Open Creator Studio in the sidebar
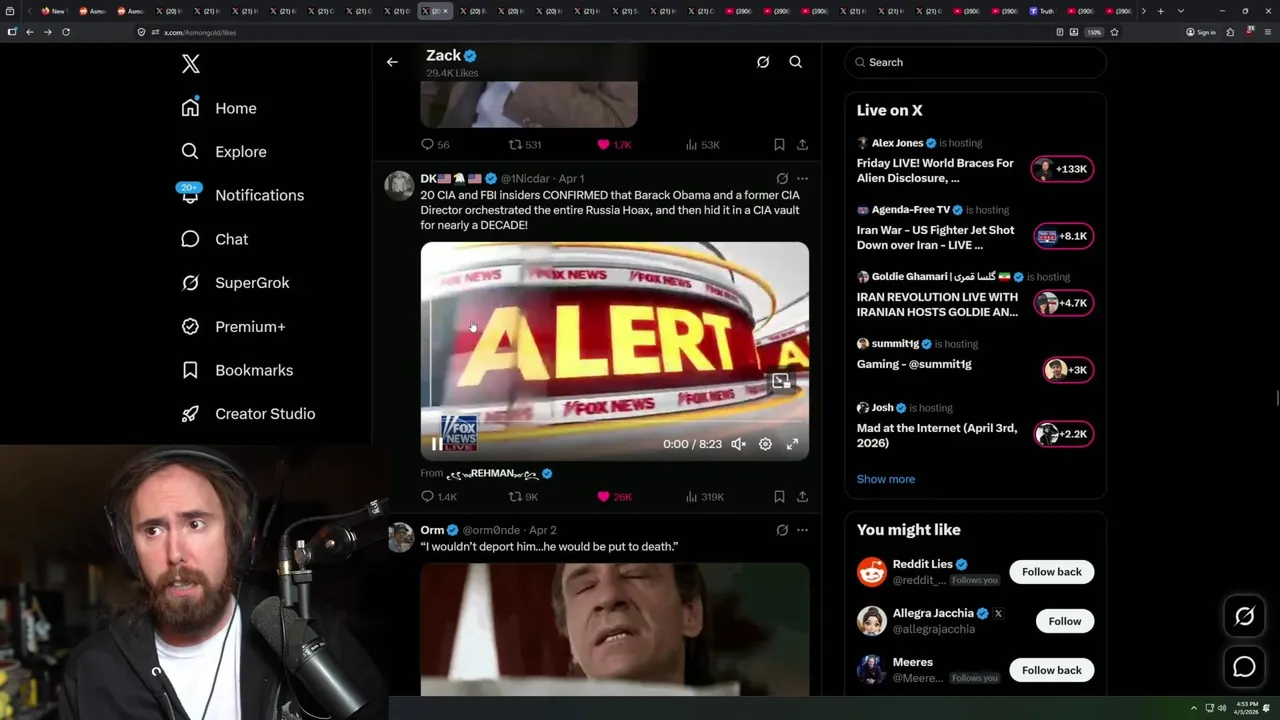 pos(248,414)
